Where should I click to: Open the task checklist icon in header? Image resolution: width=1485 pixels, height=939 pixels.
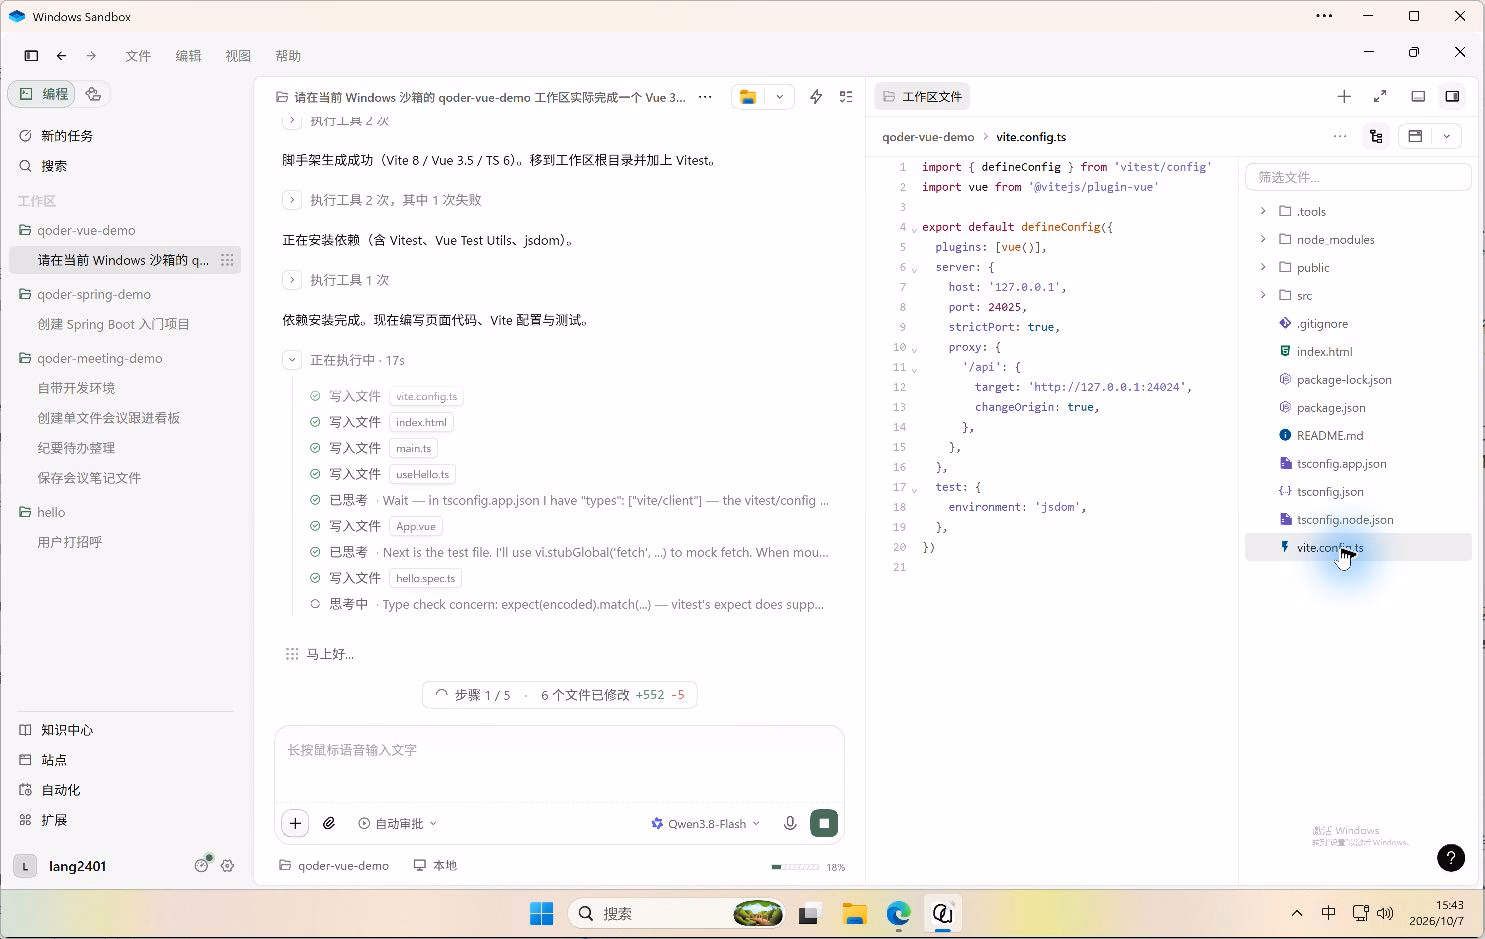click(x=846, y=97)
